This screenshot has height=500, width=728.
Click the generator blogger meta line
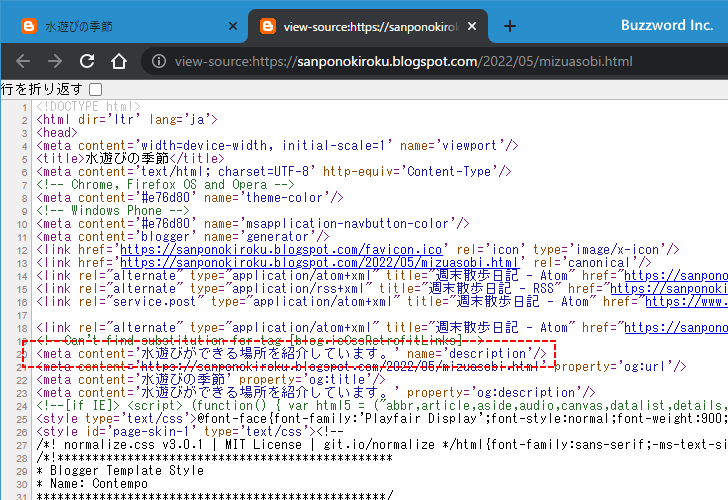(x=183, y=237)
